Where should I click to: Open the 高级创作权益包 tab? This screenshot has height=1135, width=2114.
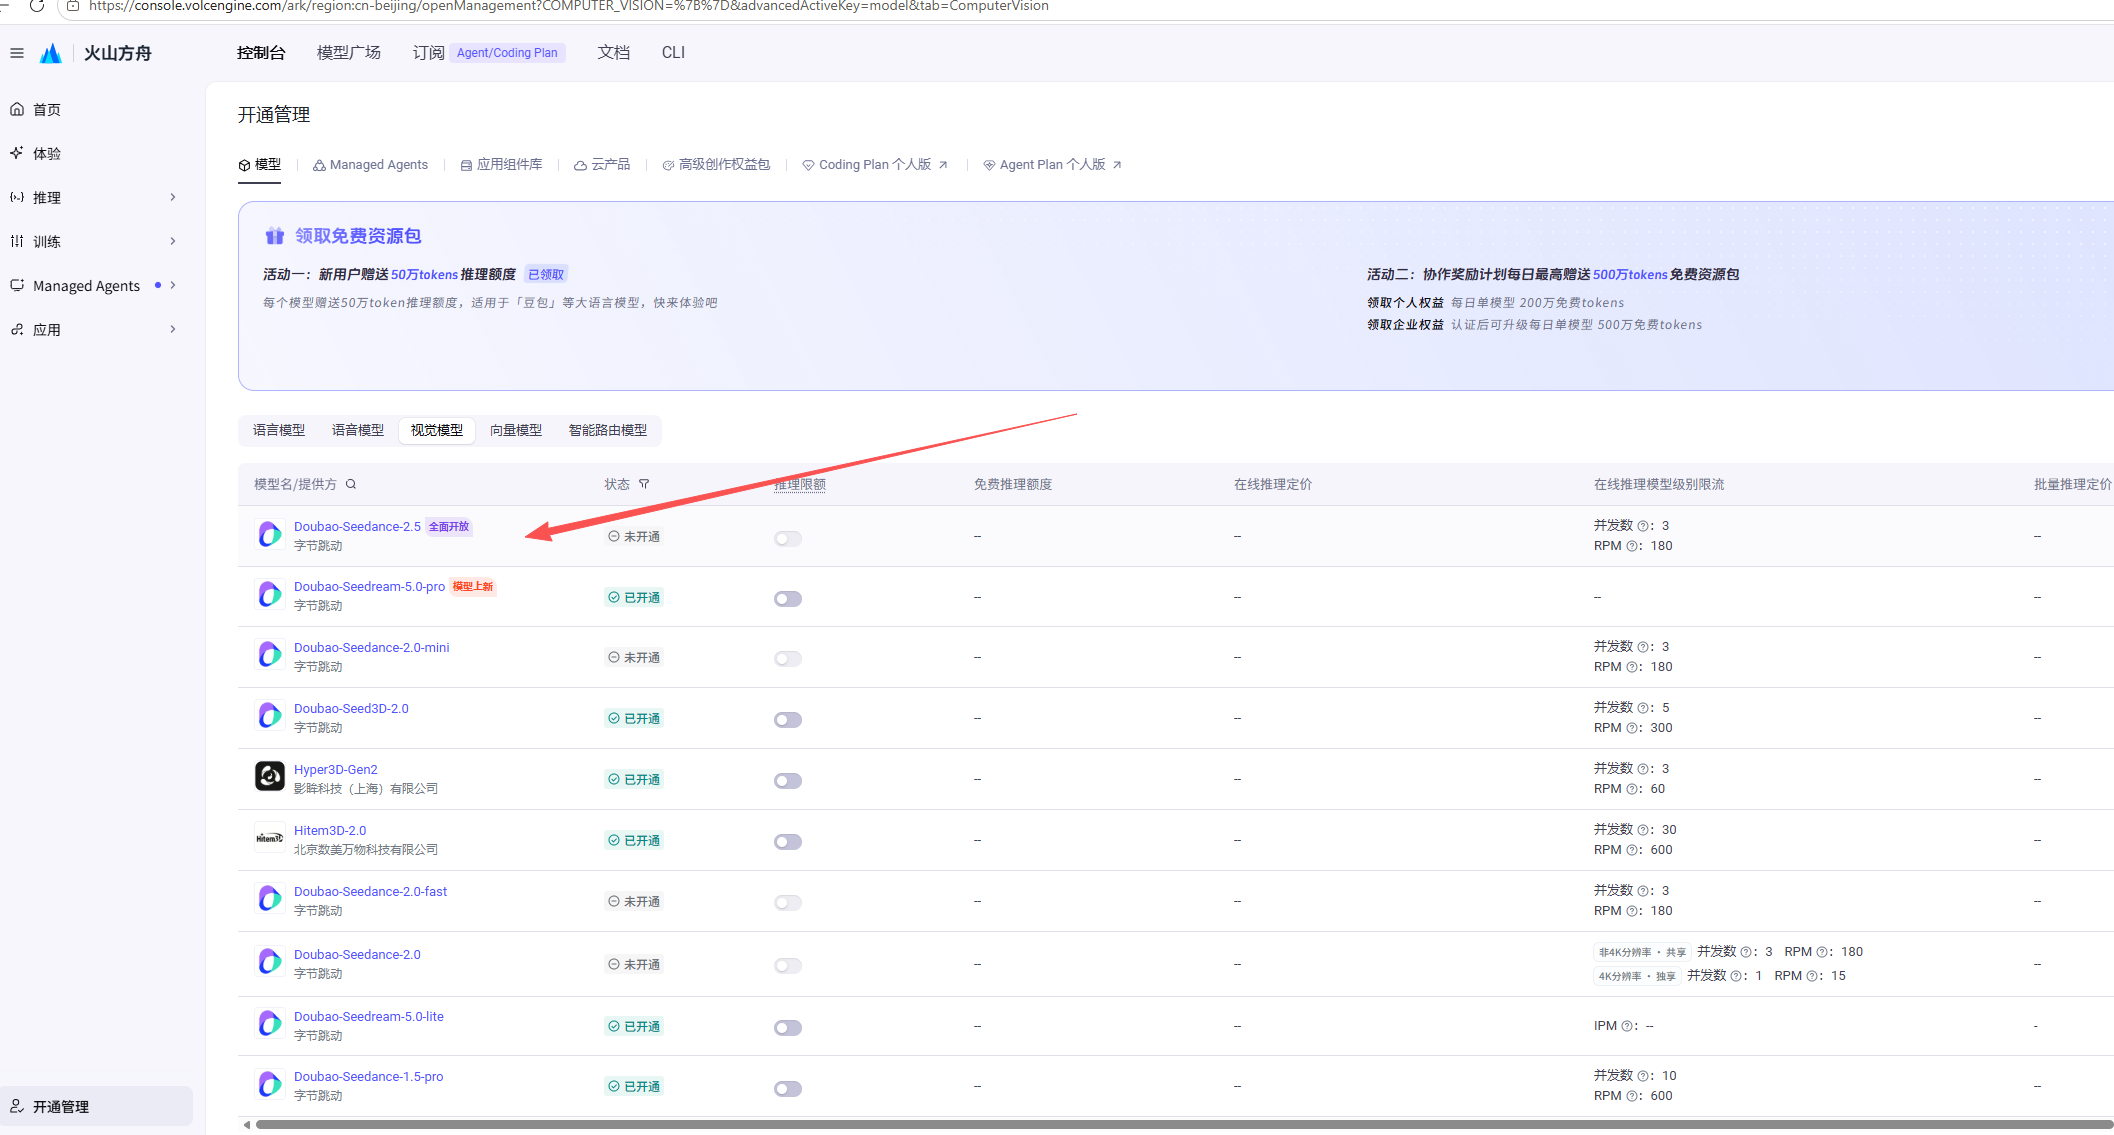(716, 165)
